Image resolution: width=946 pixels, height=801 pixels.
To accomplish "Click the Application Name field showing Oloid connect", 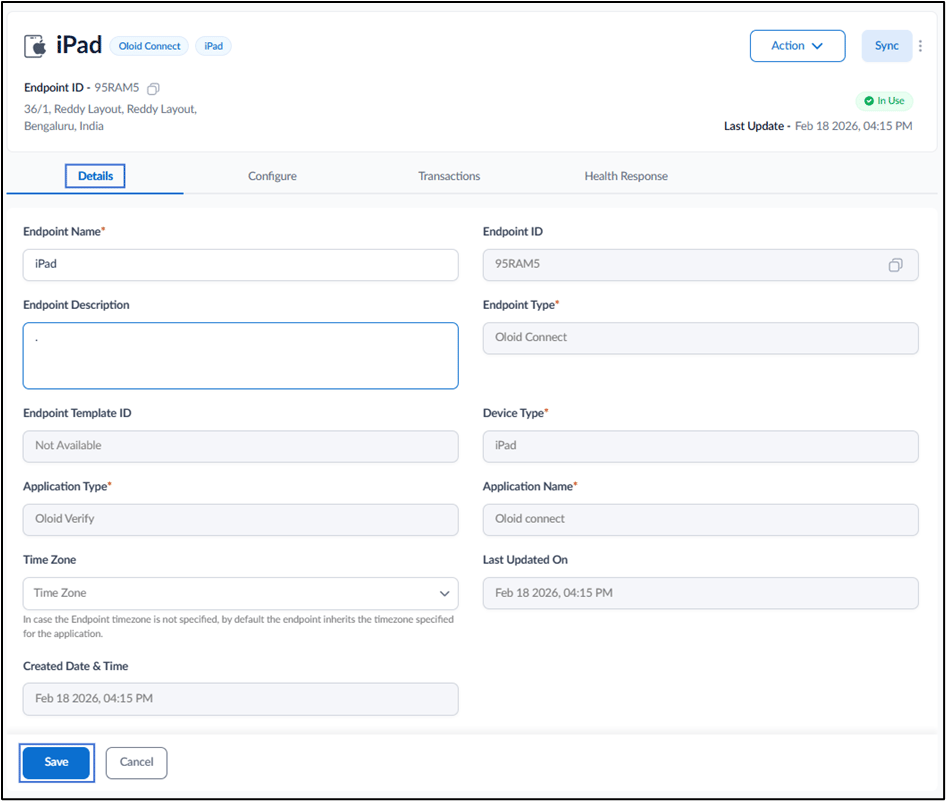I will click(x=700, y=519).
